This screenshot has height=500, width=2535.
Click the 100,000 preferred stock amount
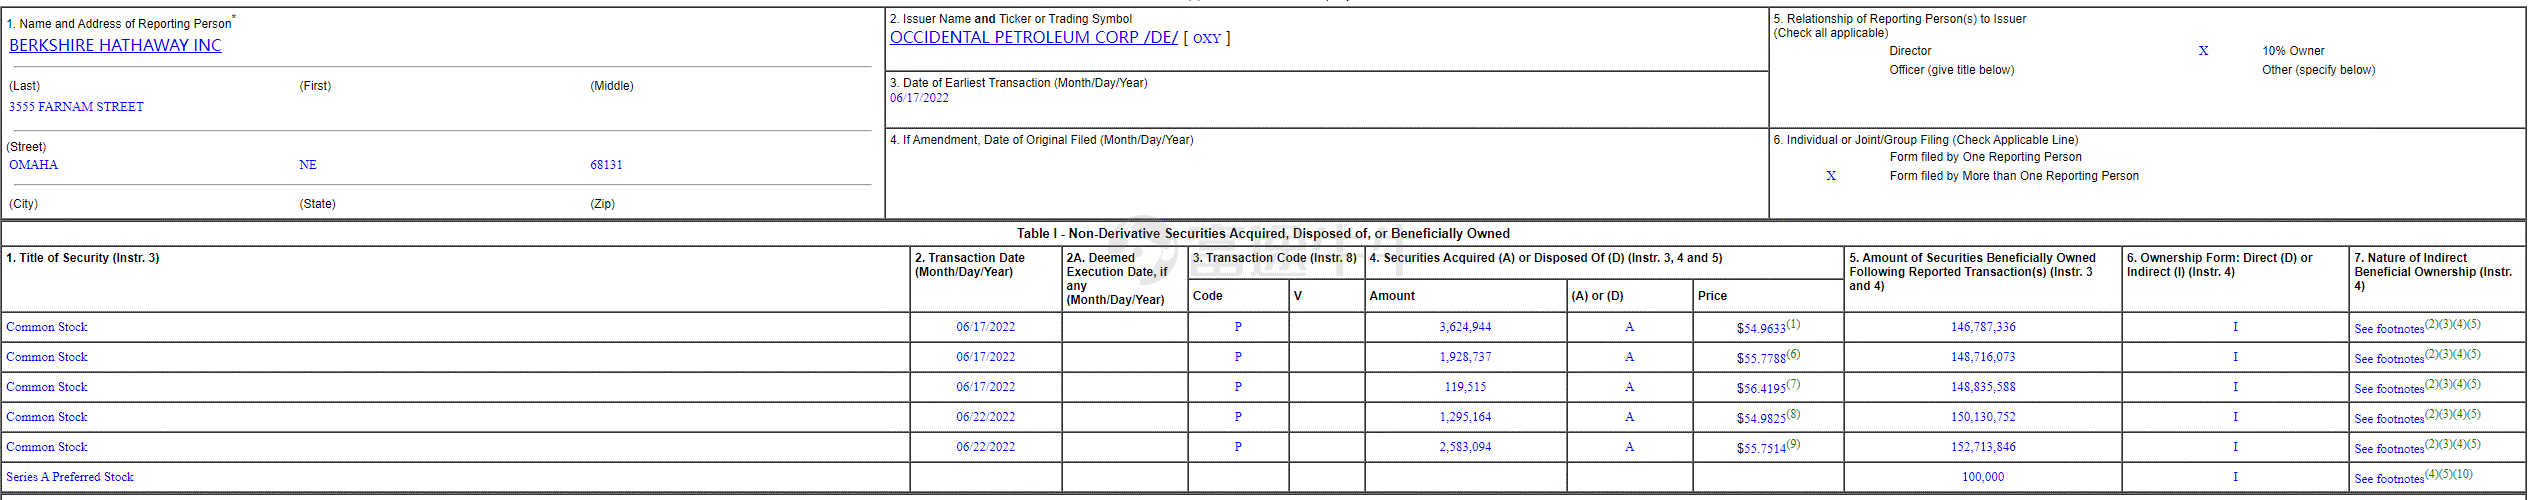click(1983, 477)
